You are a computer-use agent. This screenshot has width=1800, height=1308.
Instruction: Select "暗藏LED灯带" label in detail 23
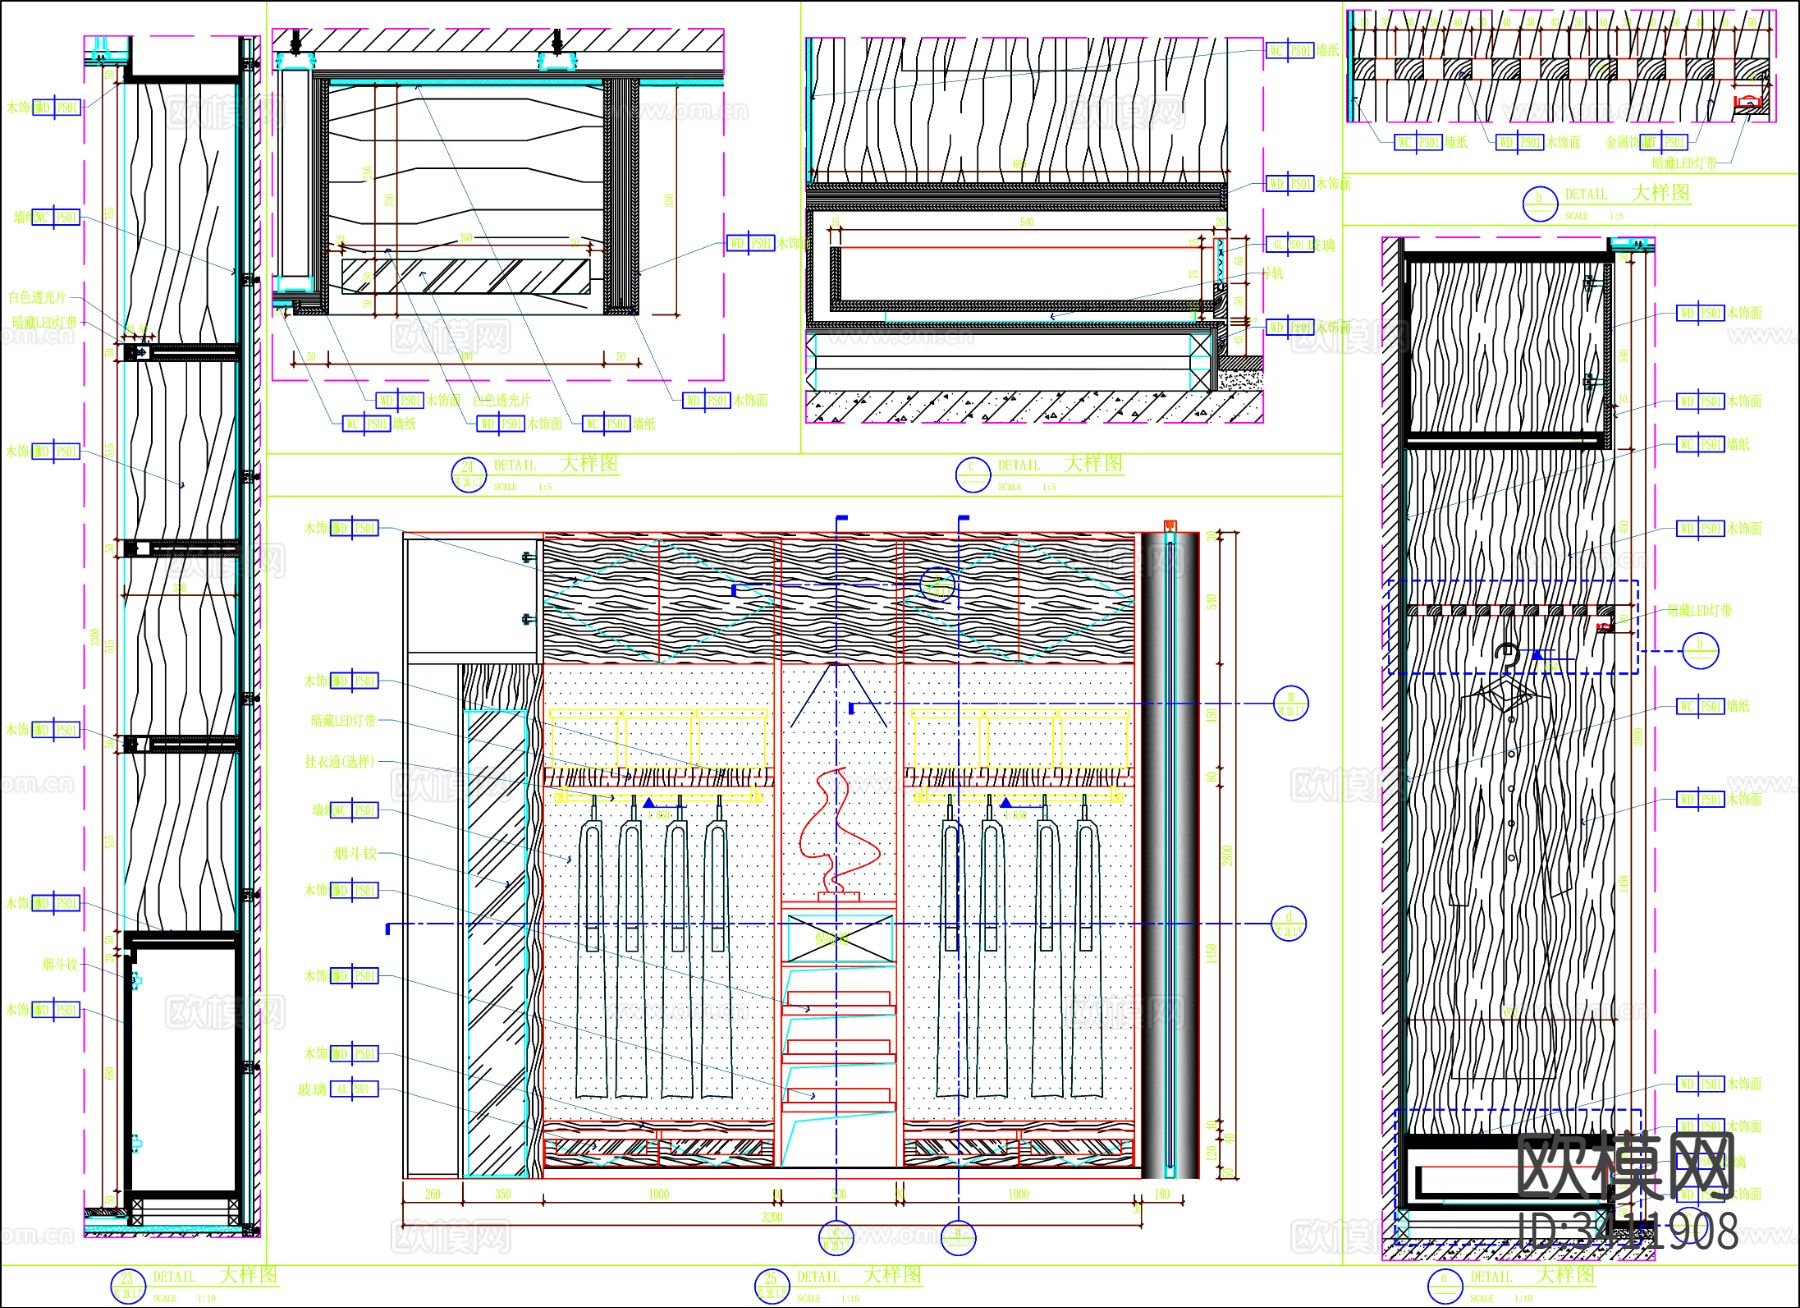[x=45, y=323]
